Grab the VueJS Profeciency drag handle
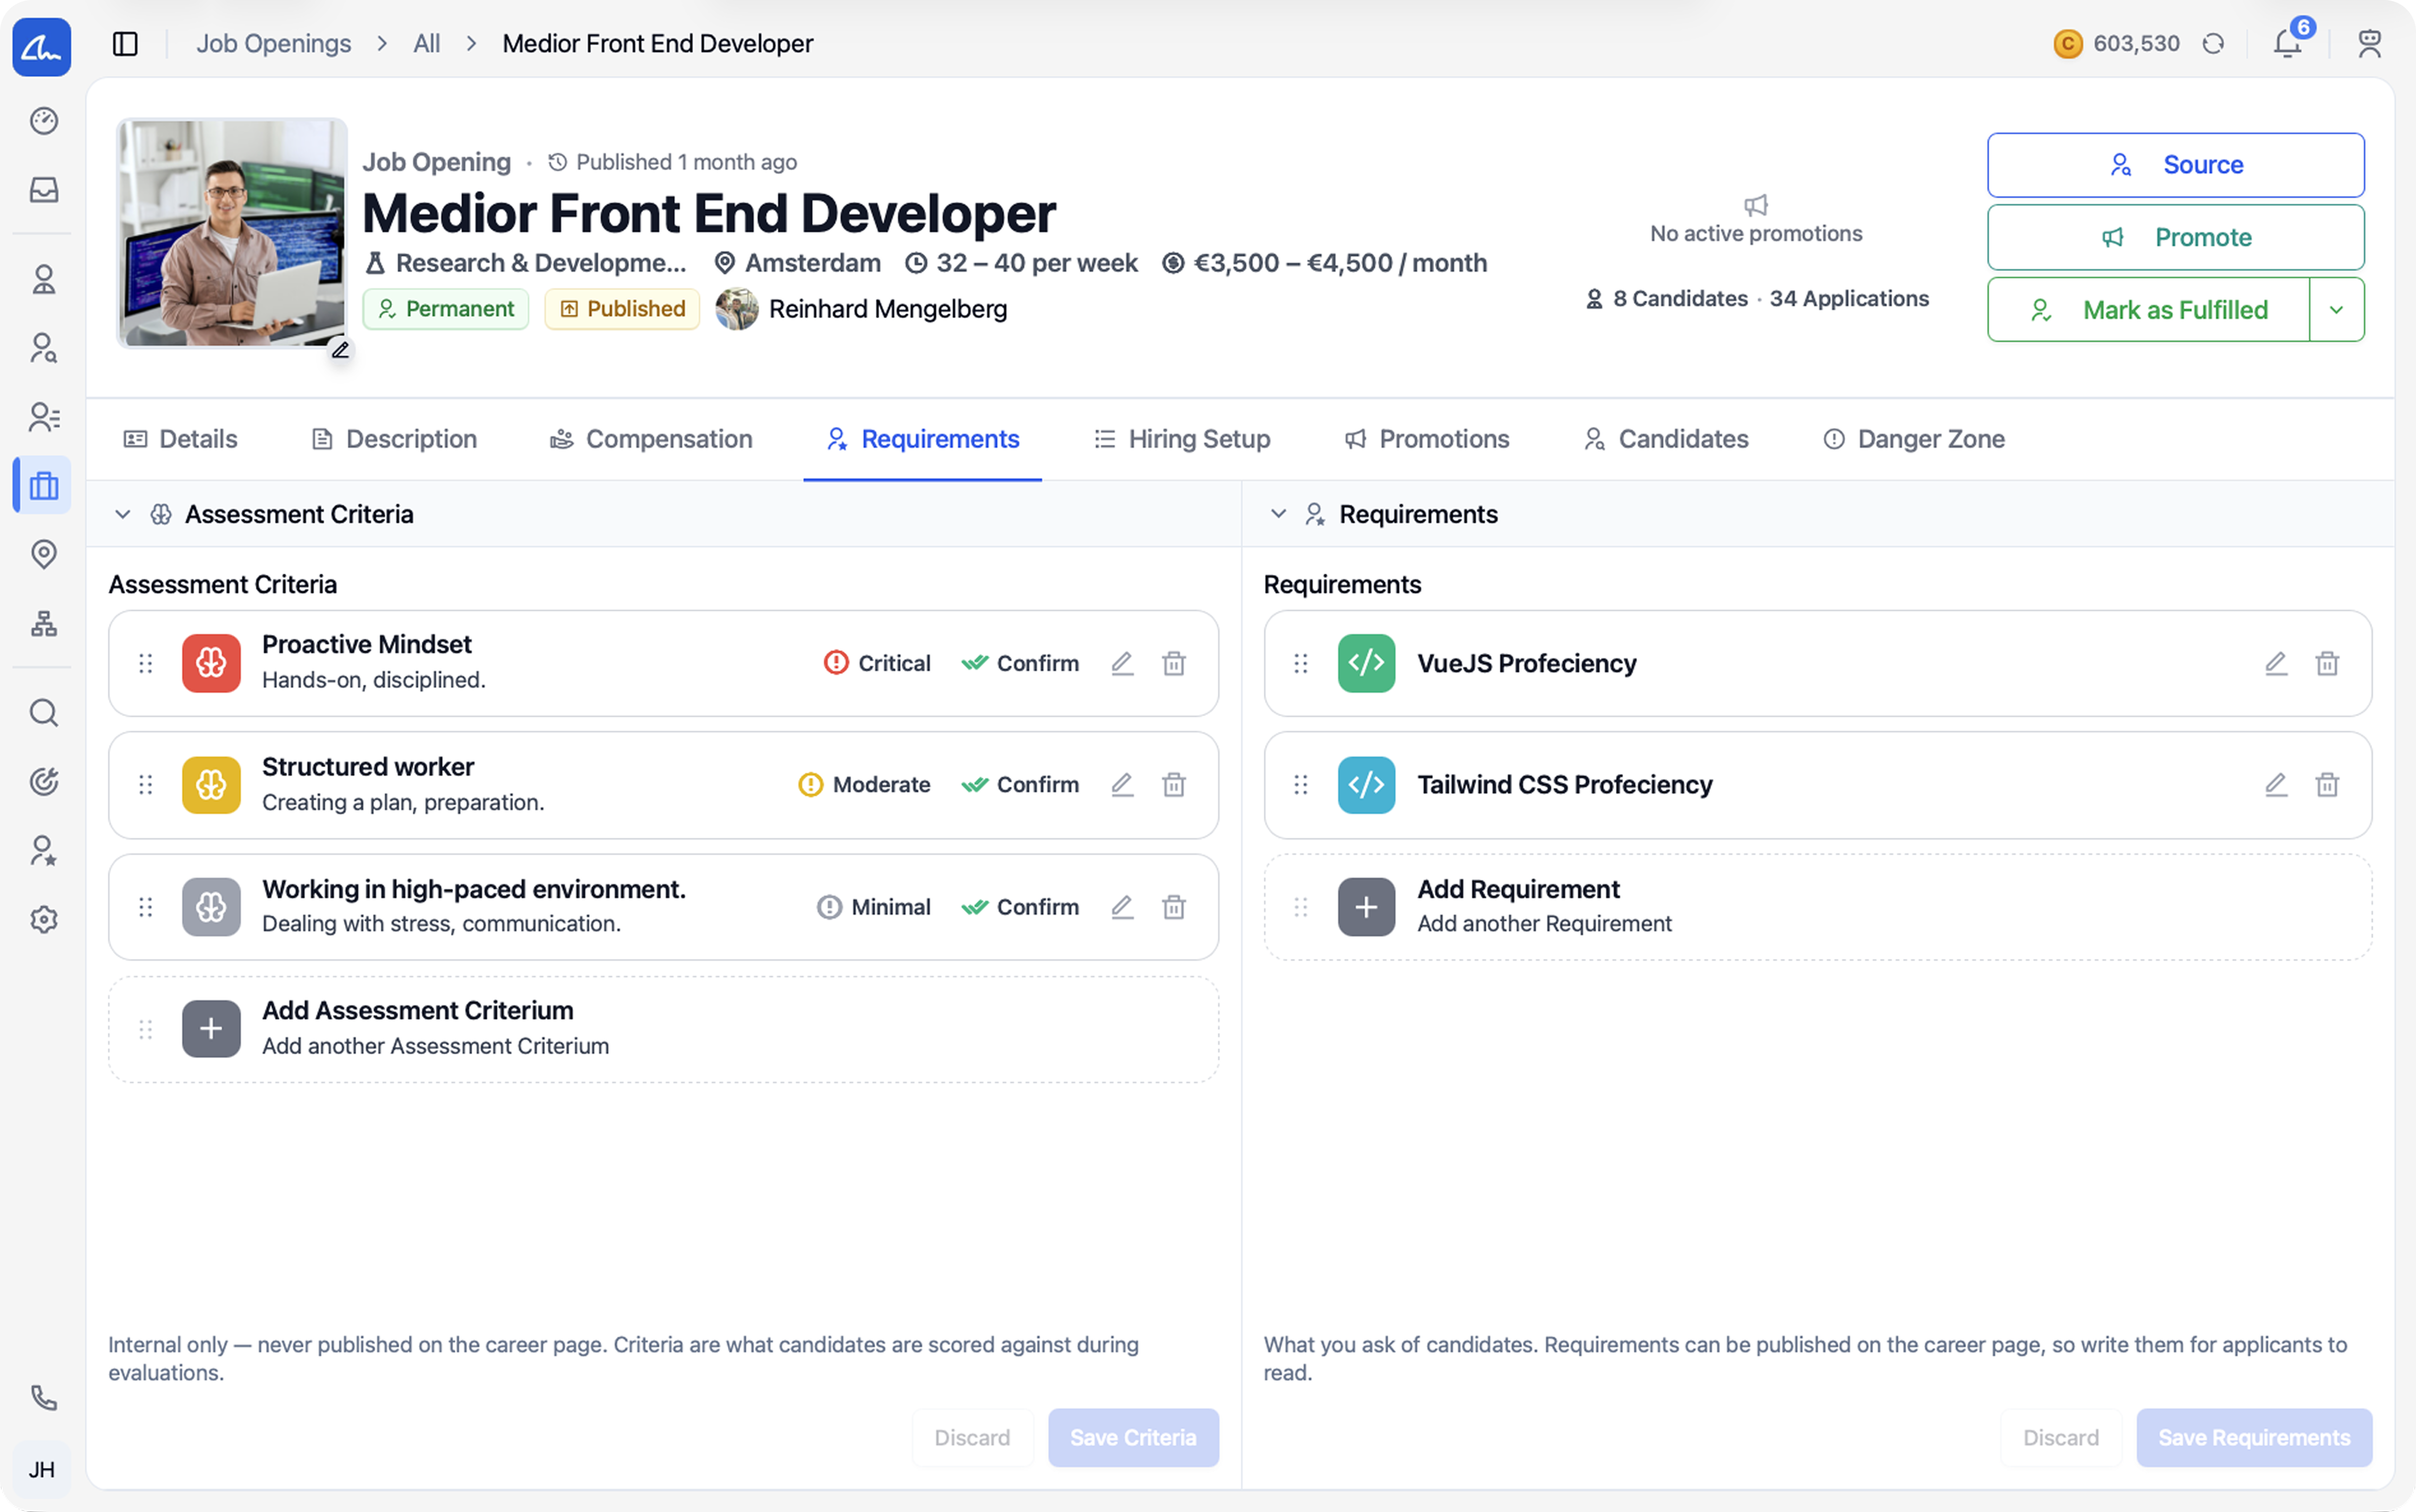The height and width of the screenshot is (1512, 2416). click(x=1301, y=664)
